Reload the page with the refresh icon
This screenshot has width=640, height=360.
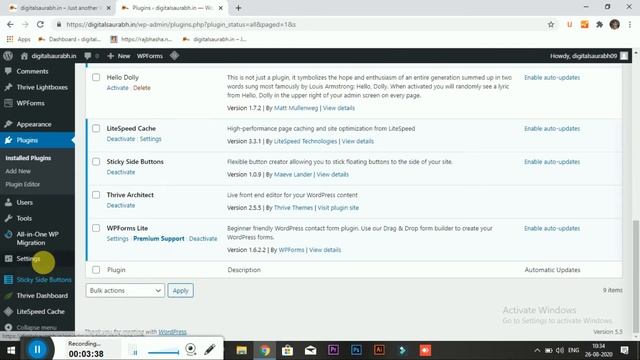point(40,24)
